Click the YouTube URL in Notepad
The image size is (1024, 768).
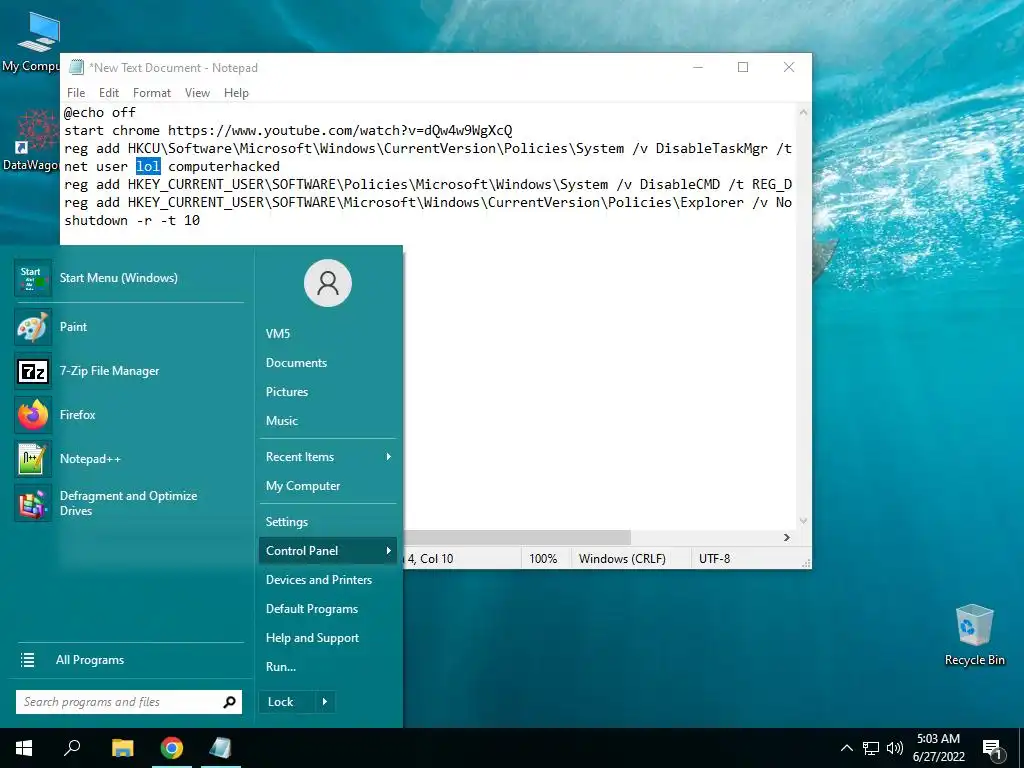[x=340, y=131]
